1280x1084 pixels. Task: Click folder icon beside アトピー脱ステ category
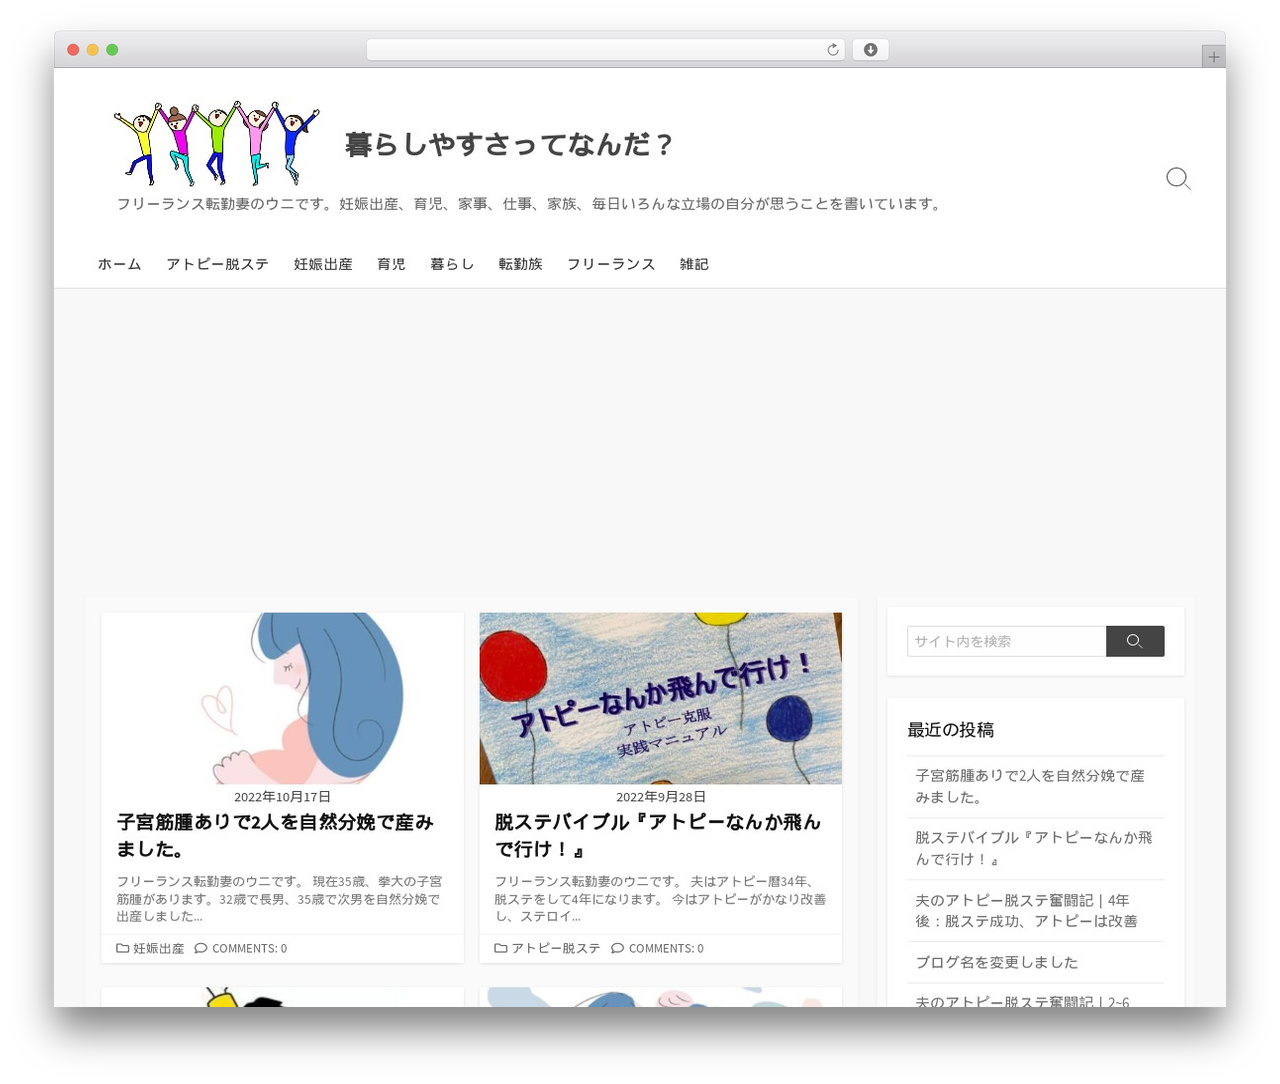[500, 948]
